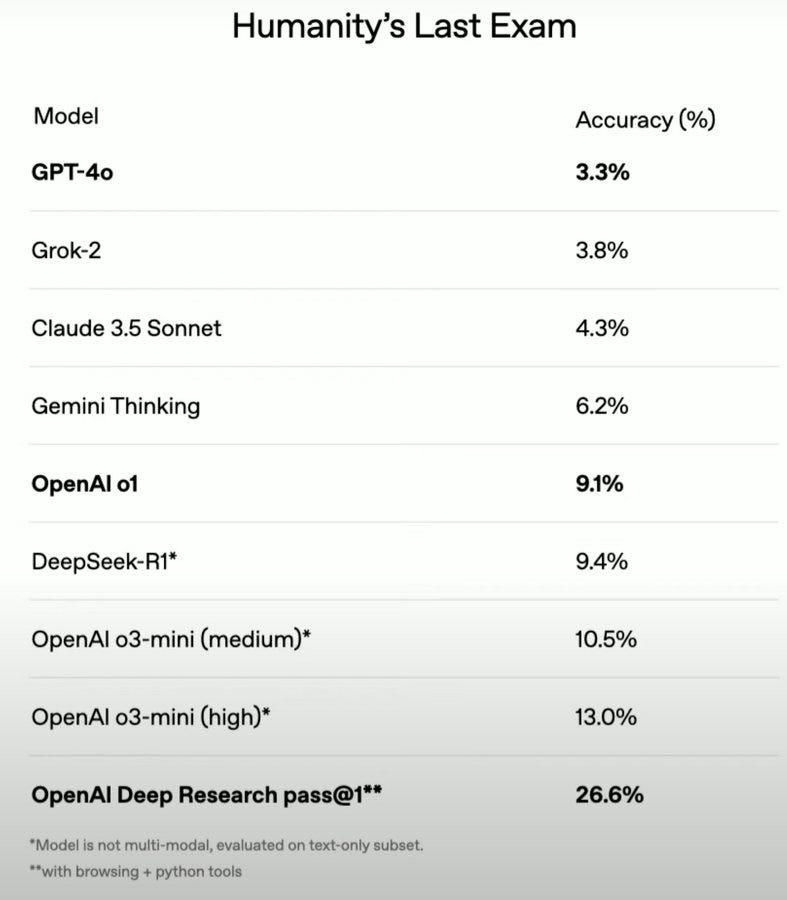Viewport: 787px width, 900px height.
Task: Select the 4.3% accuracy value
Action: [602, 328]
